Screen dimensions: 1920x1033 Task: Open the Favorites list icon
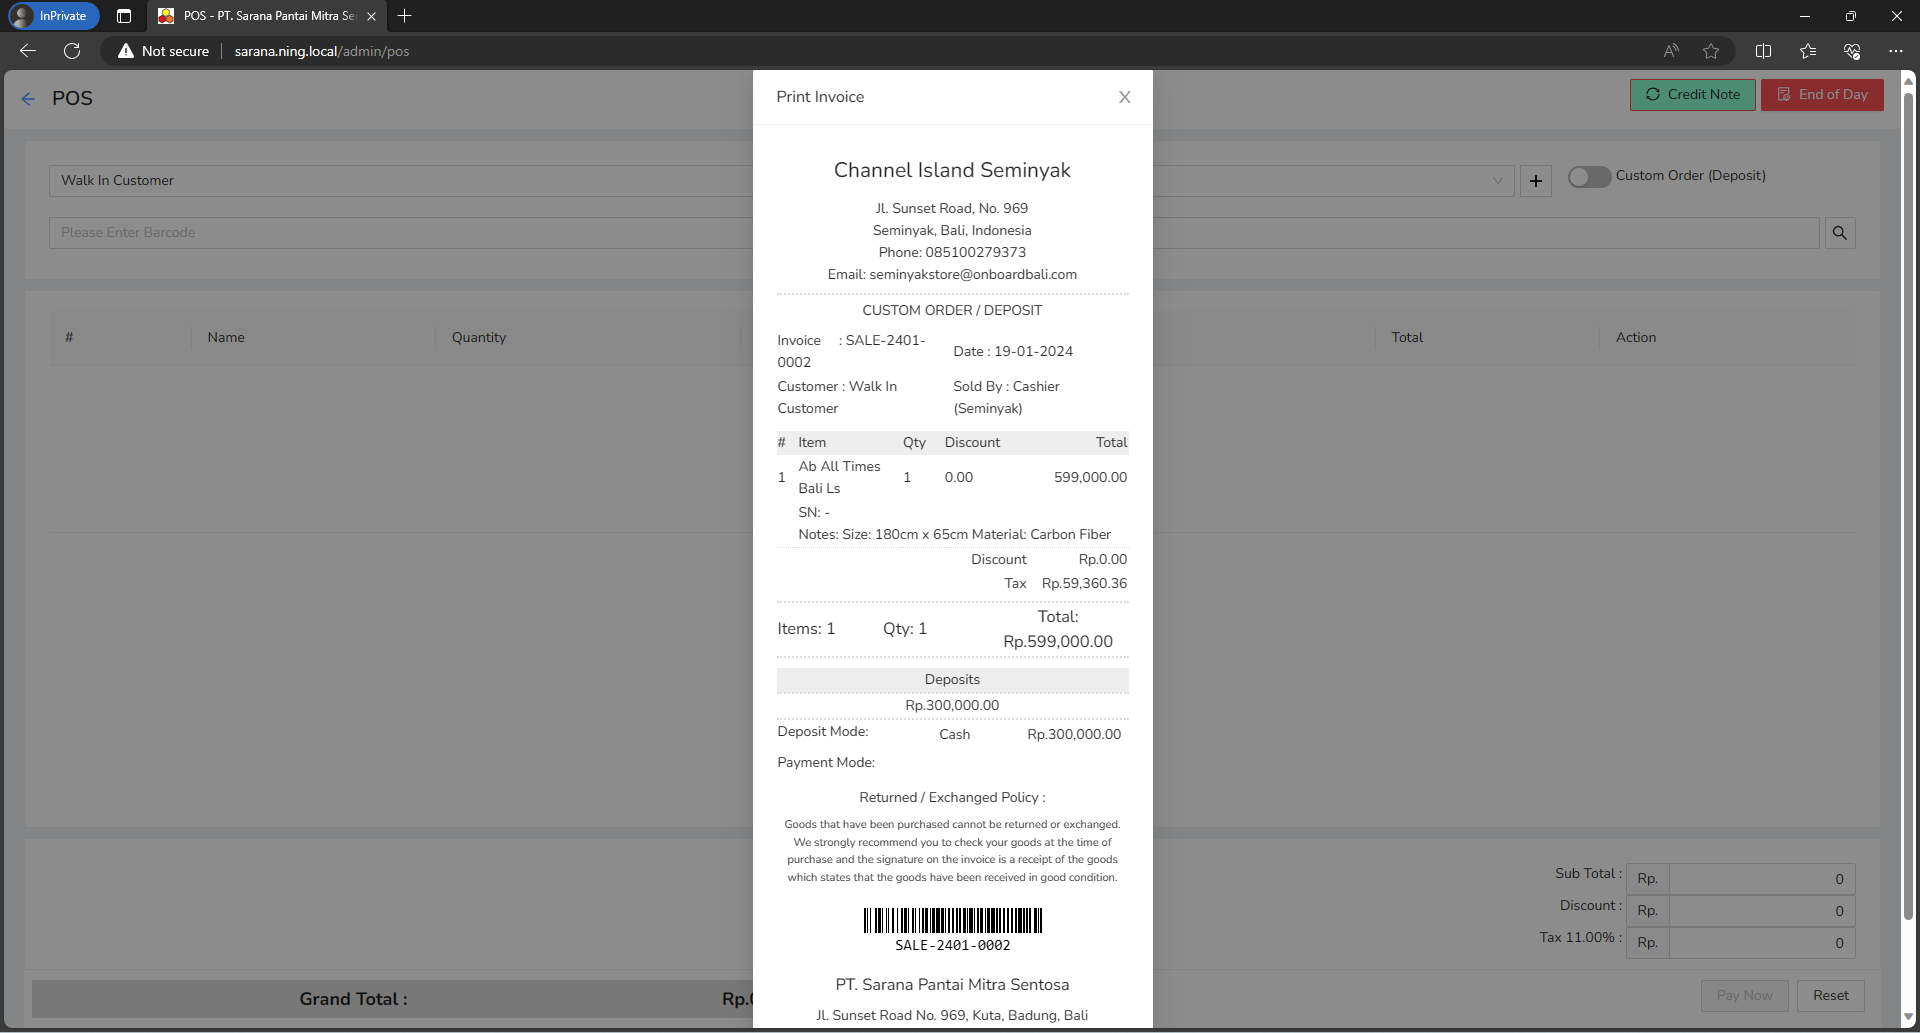pyautogui.click(x=1807, y=51)
